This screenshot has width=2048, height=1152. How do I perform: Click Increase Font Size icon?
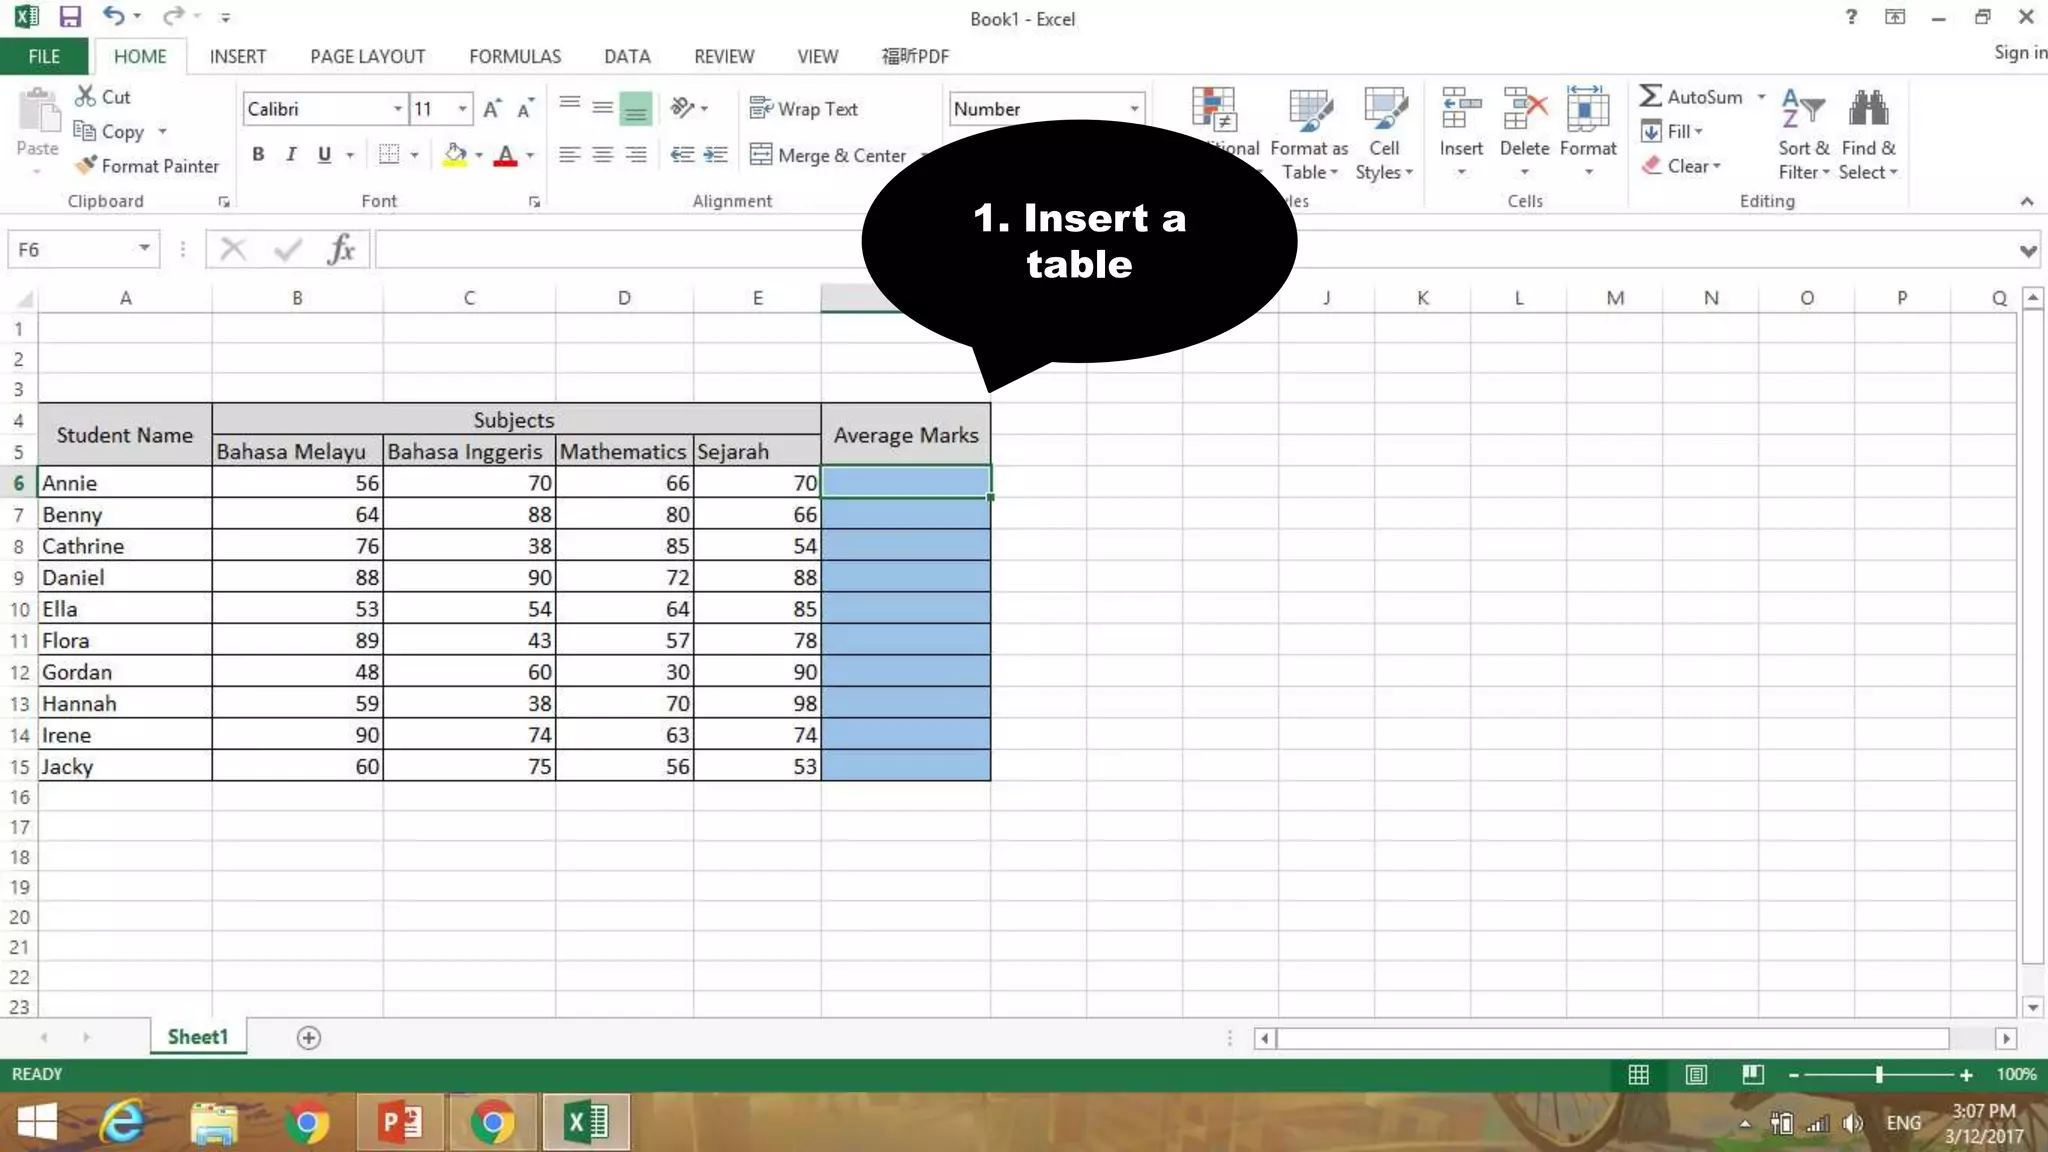tap(491, 109)
